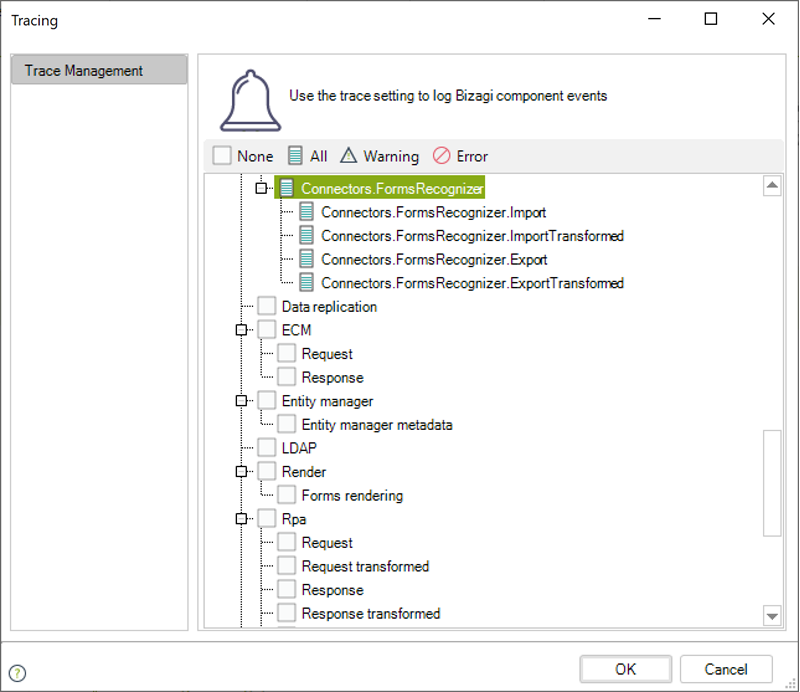Collapse the Connectors.FormsRecognizer tree node

(x=261, y=188)
